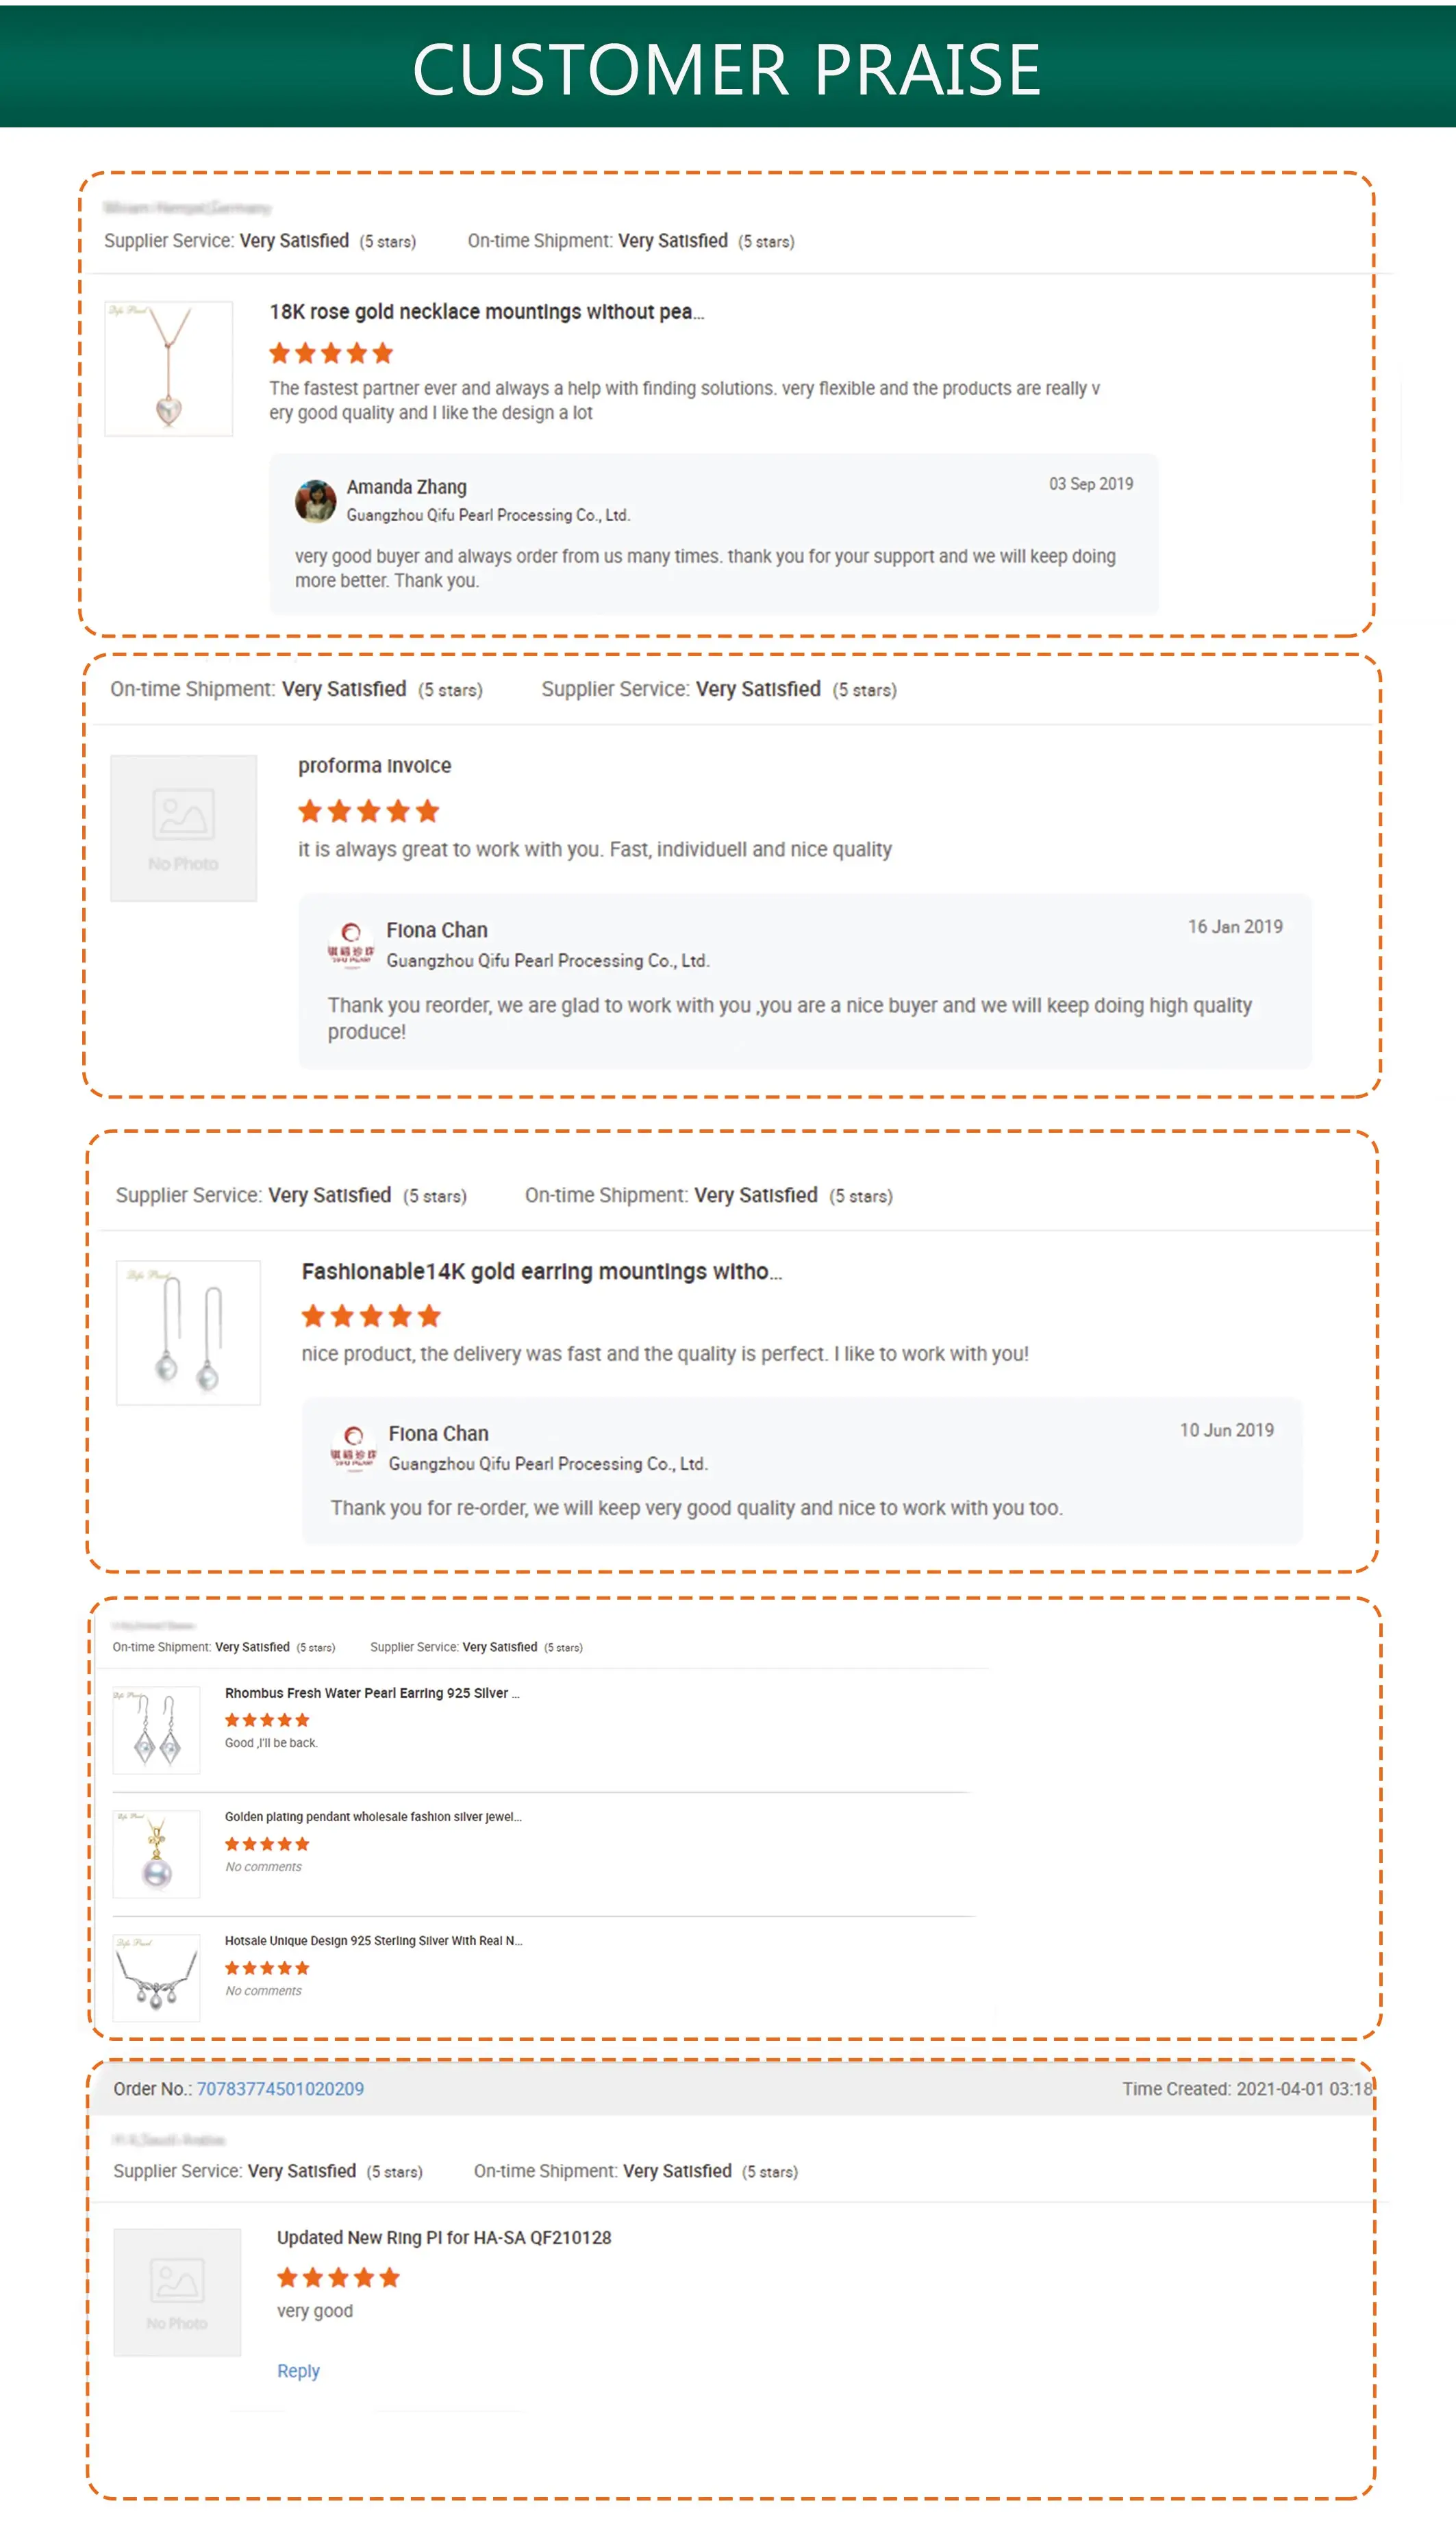Screen dimensions: 1456x2545
Task: Click the Updated New Ring PI title
Action: 444,2238
